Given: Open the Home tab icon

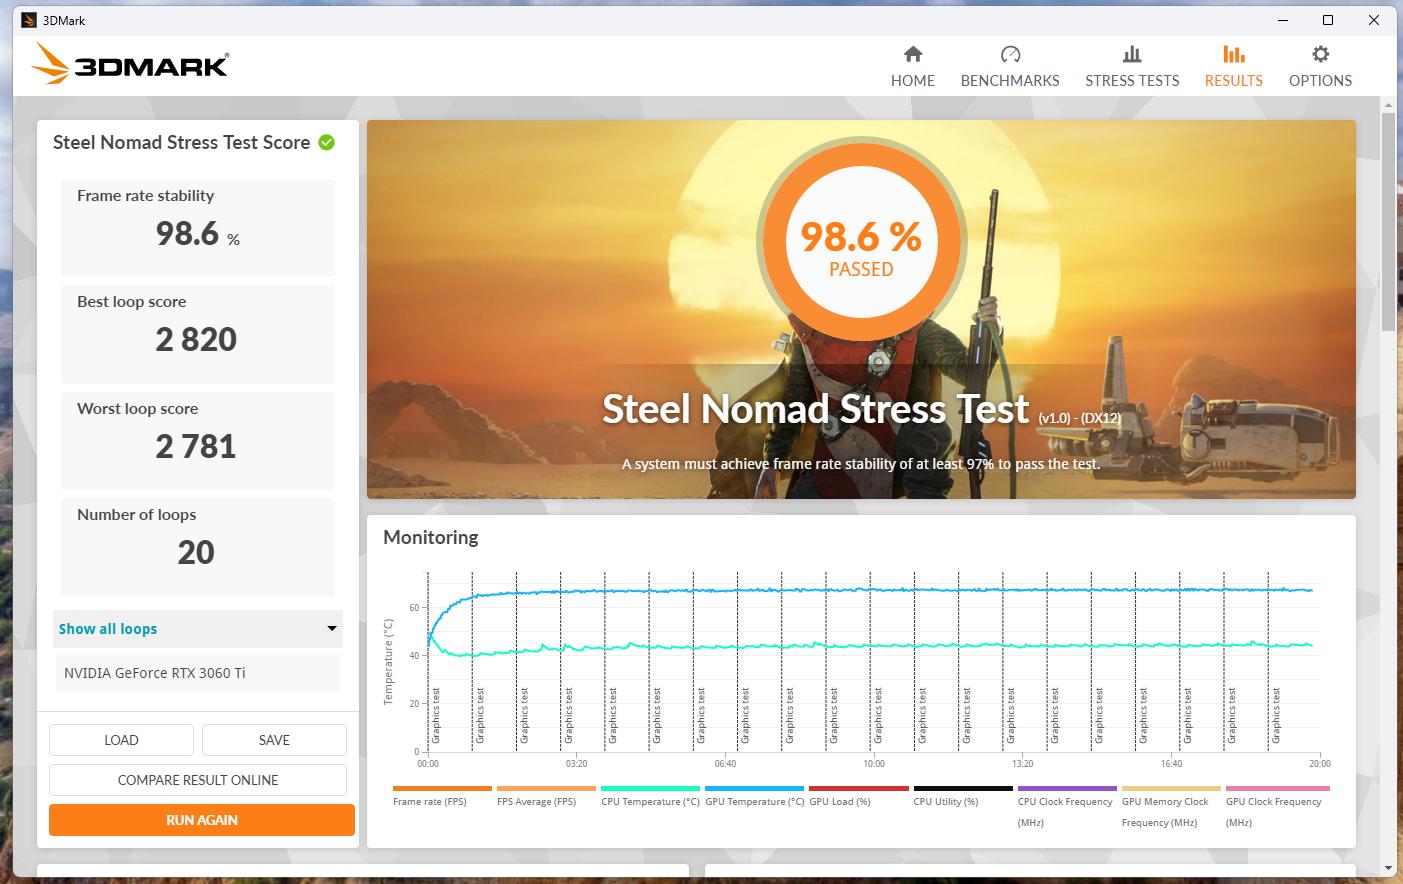Looking at the screenshot, I should click(913, 54).
